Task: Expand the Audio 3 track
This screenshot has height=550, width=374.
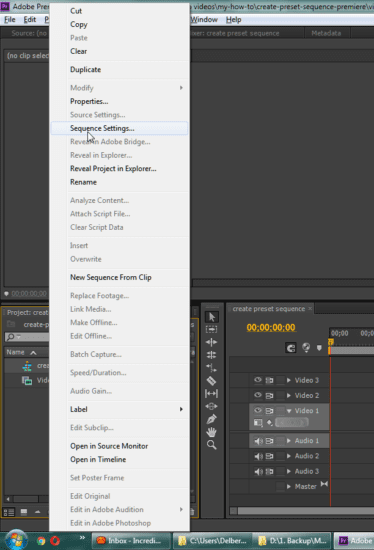Action: [x=289, y=471]
